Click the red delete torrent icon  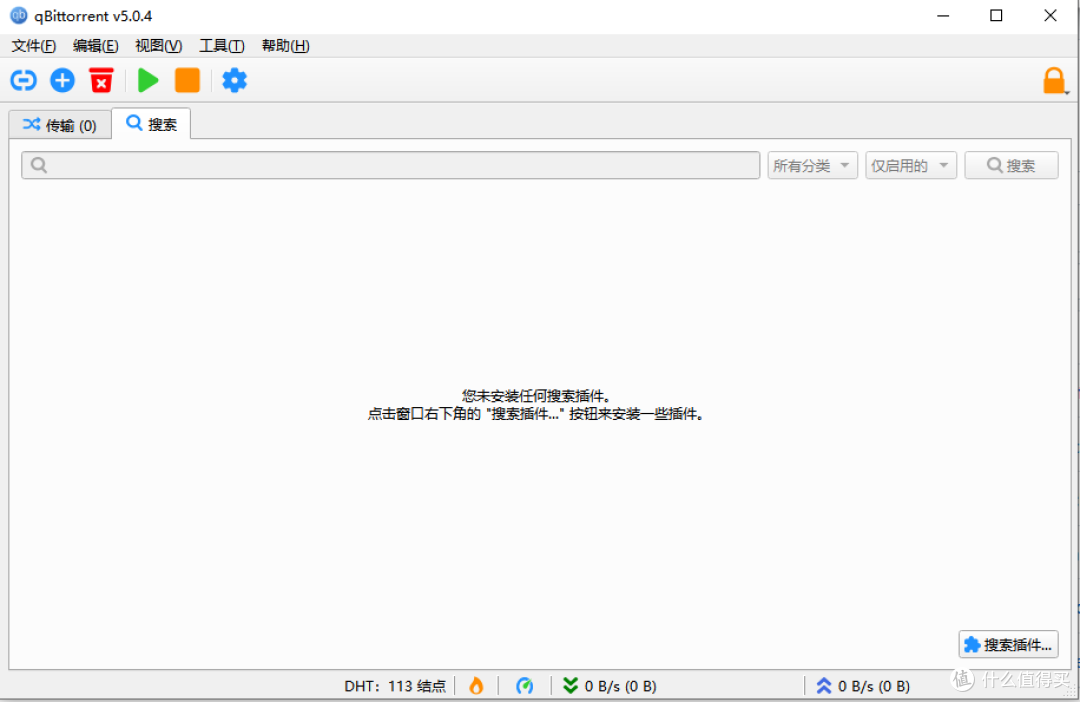101,81
